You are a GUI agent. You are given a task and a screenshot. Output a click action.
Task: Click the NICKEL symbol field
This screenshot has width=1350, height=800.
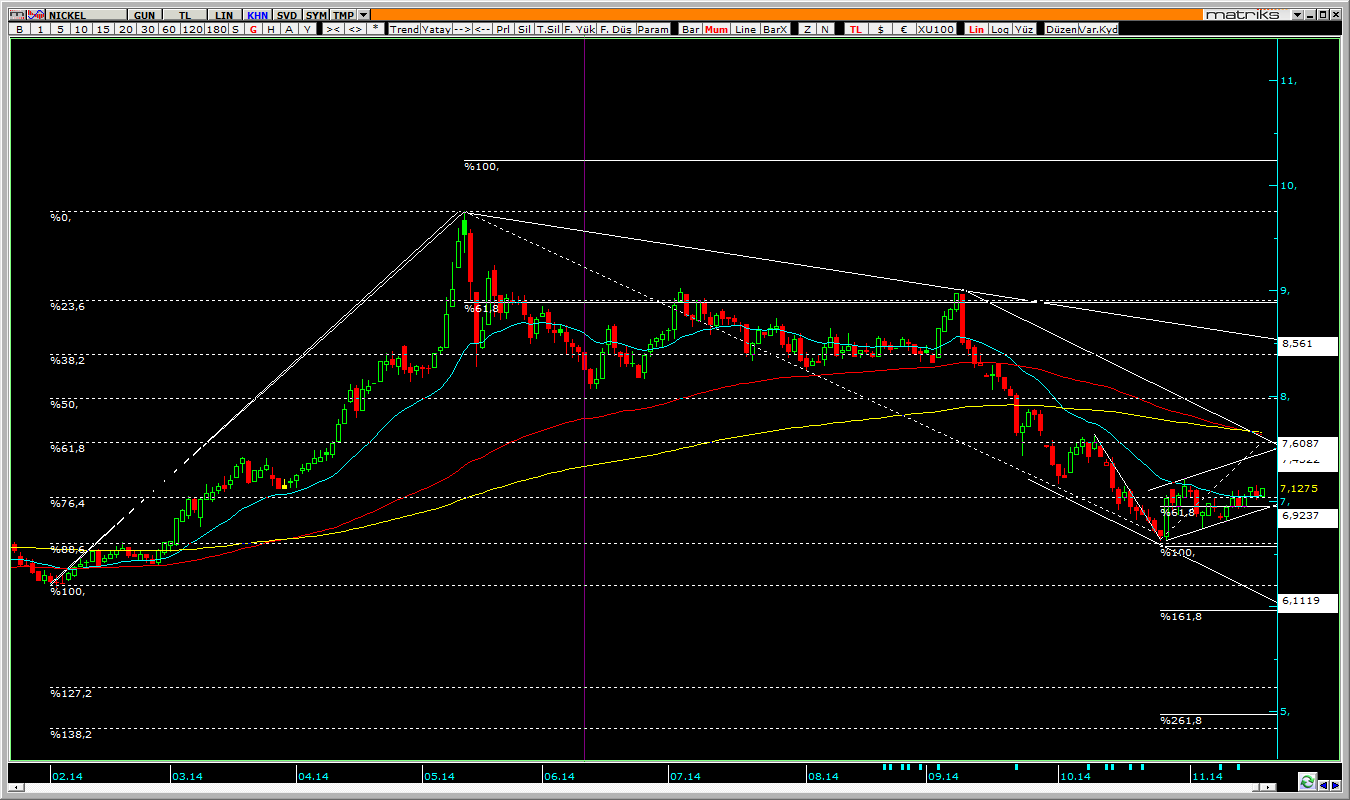[x=87, y=15]
